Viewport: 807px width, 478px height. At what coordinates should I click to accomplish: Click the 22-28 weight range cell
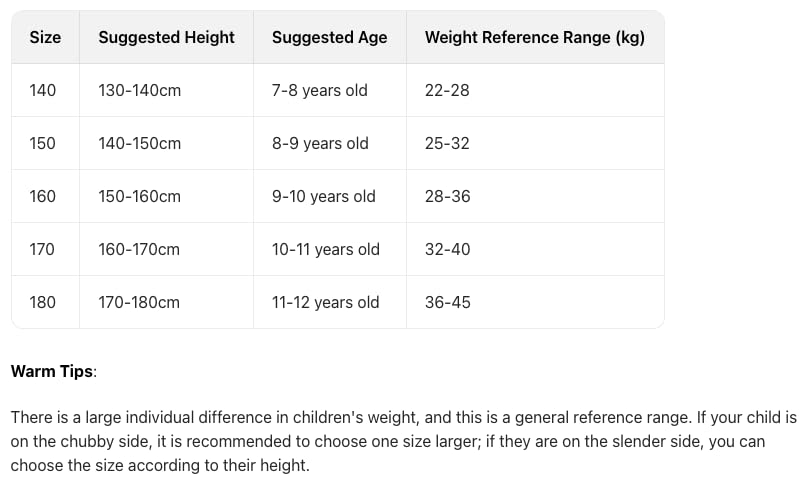tap(447, 91)
